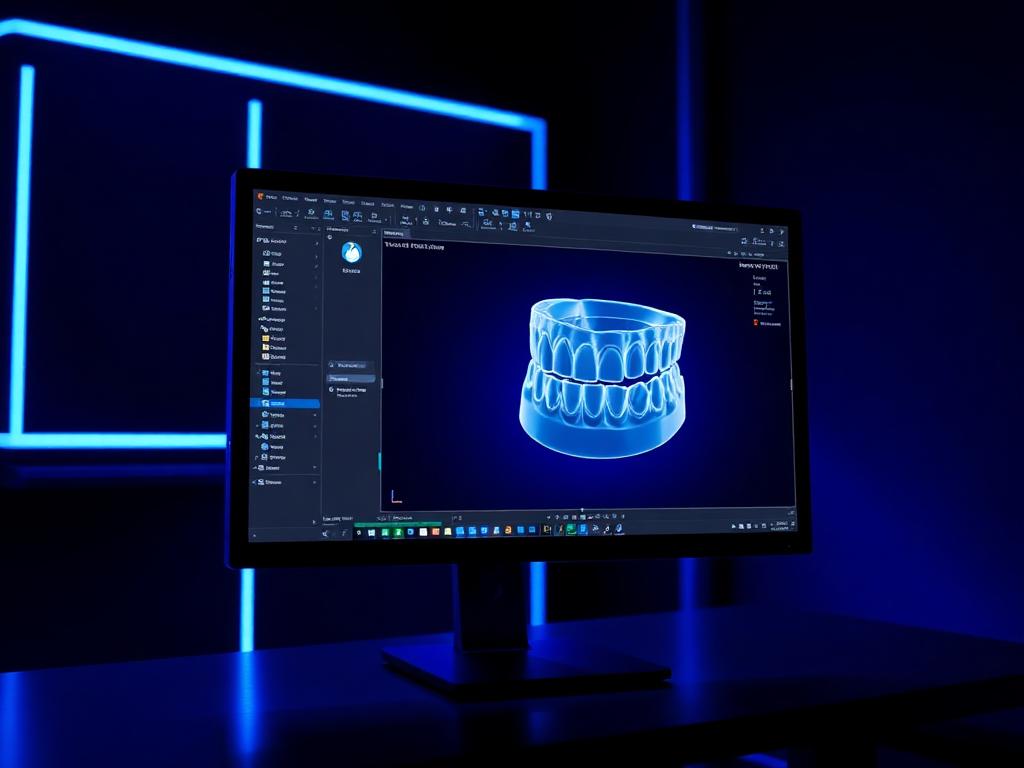
Task: Click the circular help icon in menu row
Action: point(422,208)
